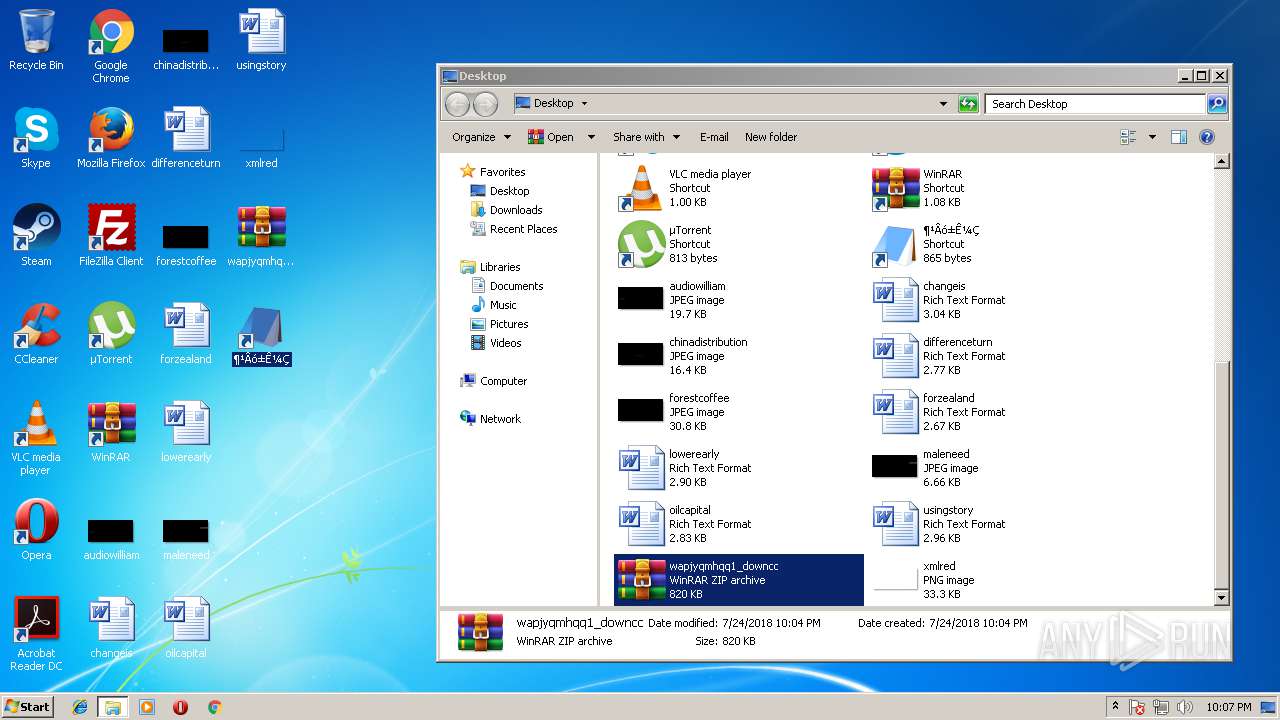The width and height of the screenshot is (1280, 720).
Task: Select oilcapital document on desktop
Action: 186,629
